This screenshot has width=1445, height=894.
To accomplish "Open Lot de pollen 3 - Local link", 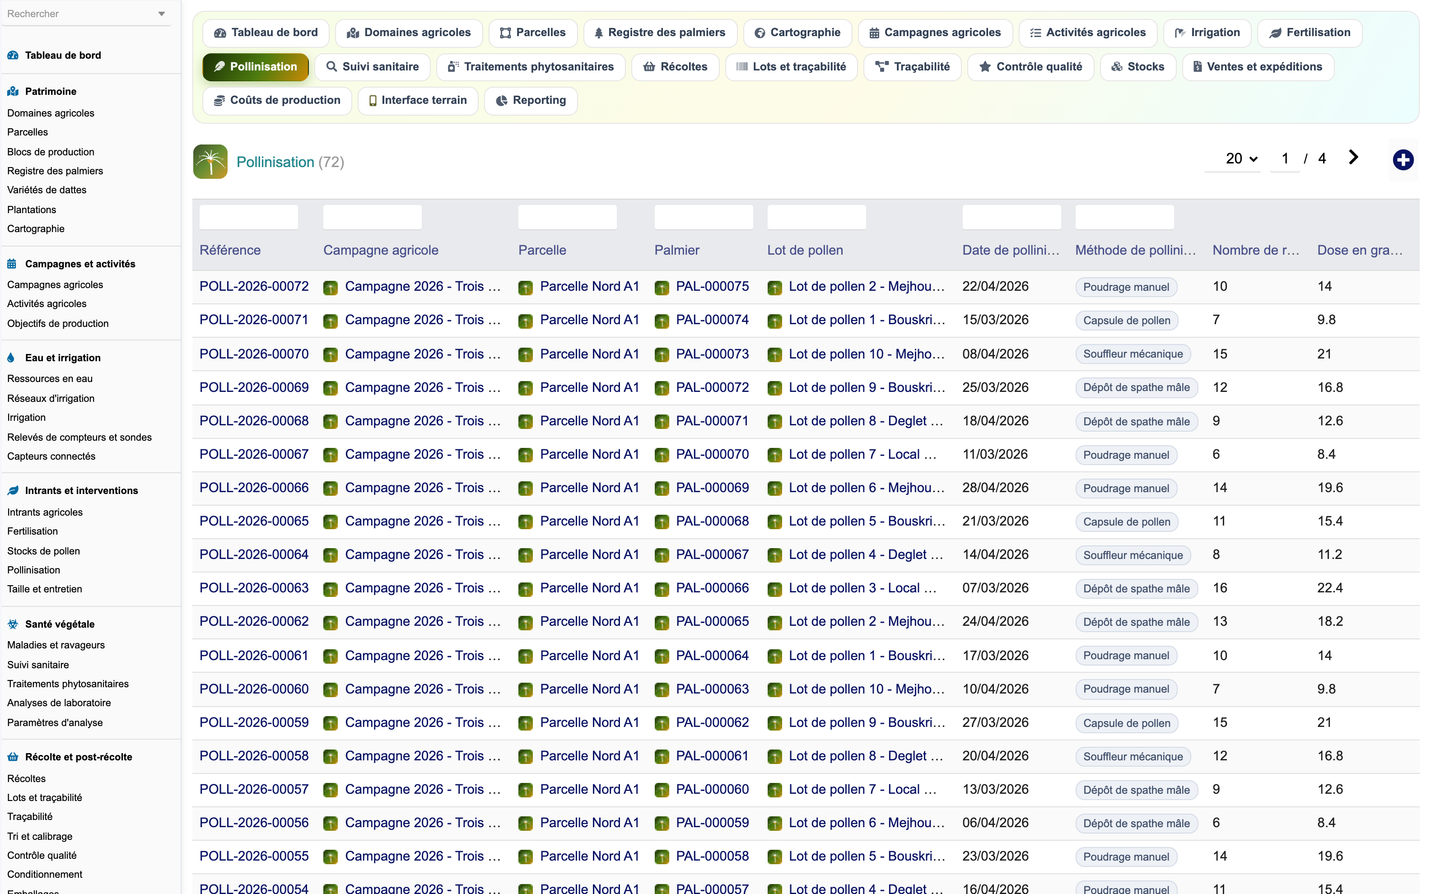I will click(862, 589).
